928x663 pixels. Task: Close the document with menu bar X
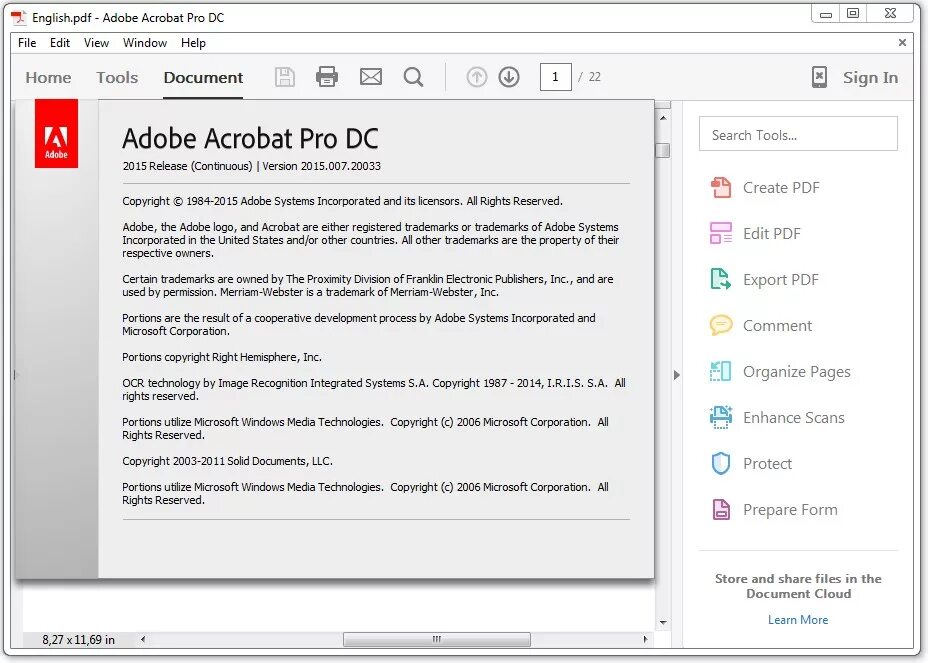(x=902, y=43)
